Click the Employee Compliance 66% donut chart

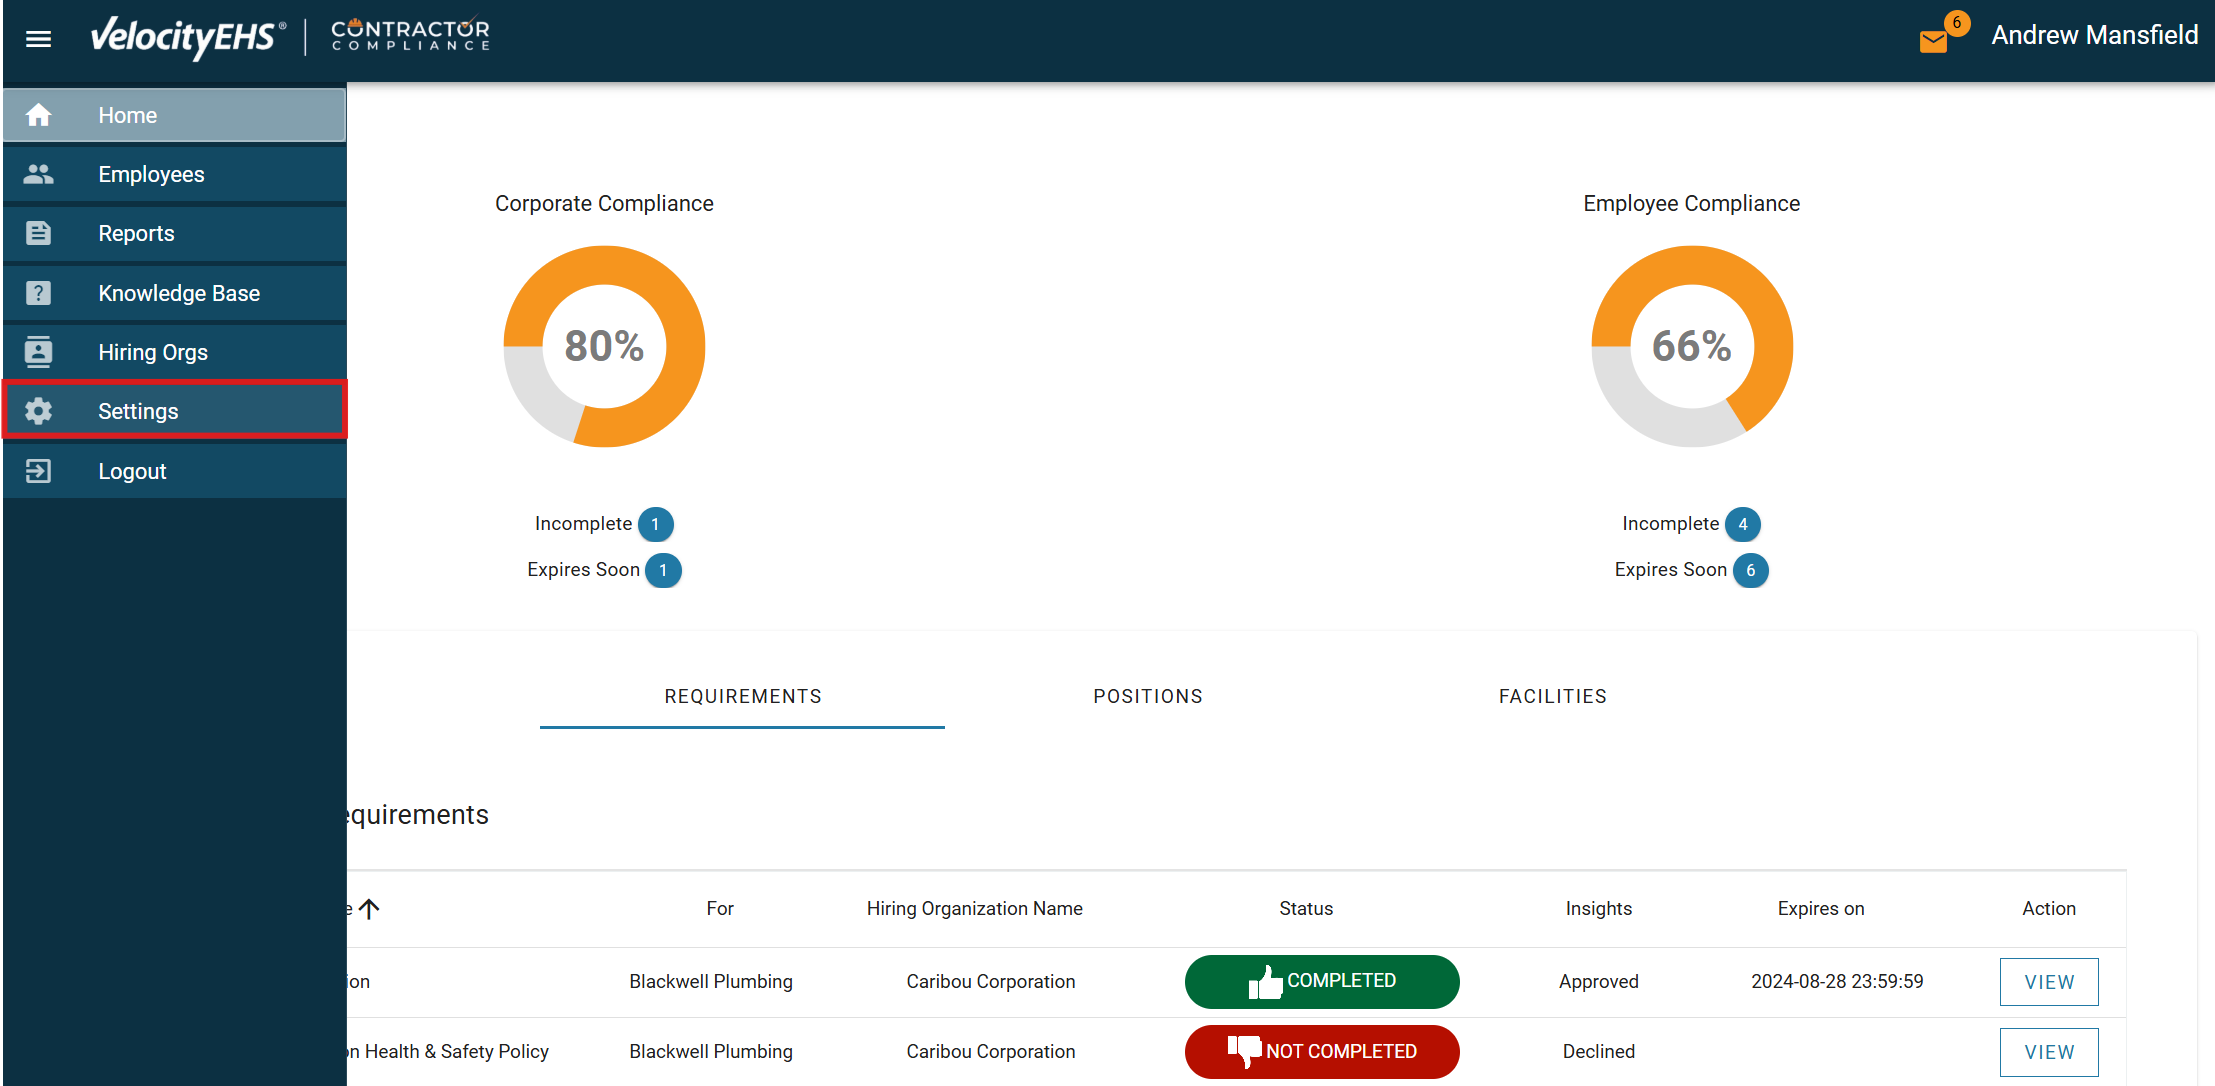(x=1691, y=346)
